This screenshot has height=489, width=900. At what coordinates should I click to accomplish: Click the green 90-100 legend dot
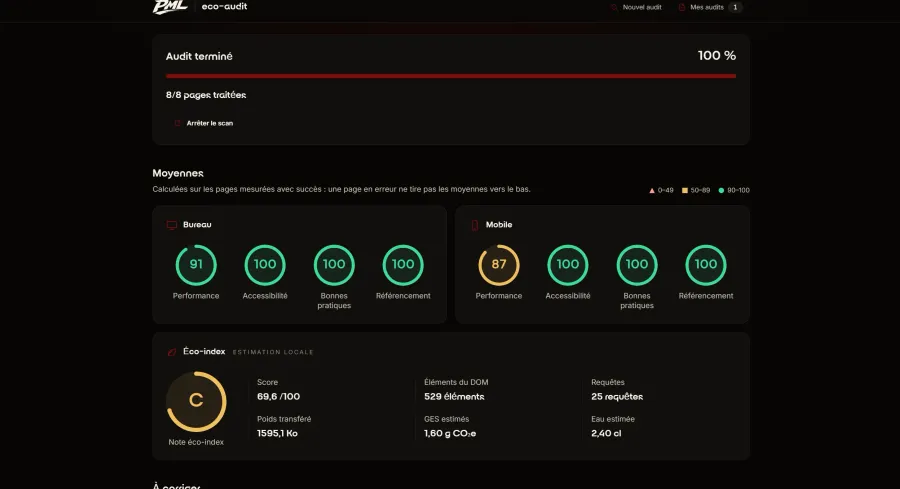click(x=721, y=191)
